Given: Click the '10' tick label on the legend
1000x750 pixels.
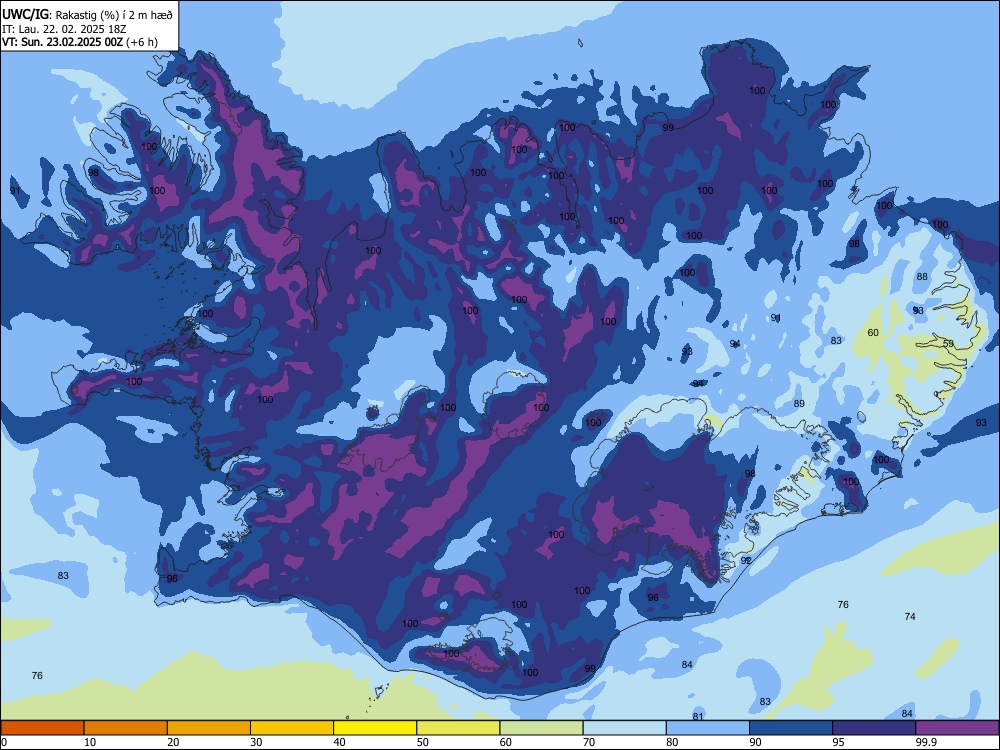Looking at the screenshot, I should (90, 742).
